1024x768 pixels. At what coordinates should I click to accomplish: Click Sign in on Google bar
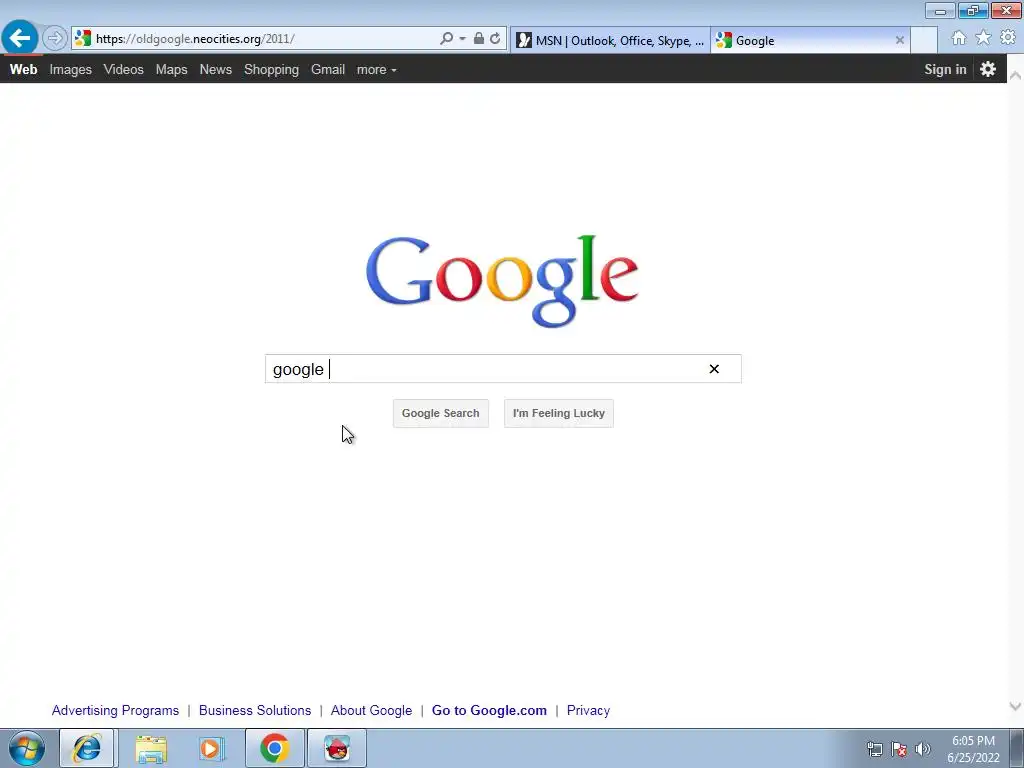[x=945, y=69]
